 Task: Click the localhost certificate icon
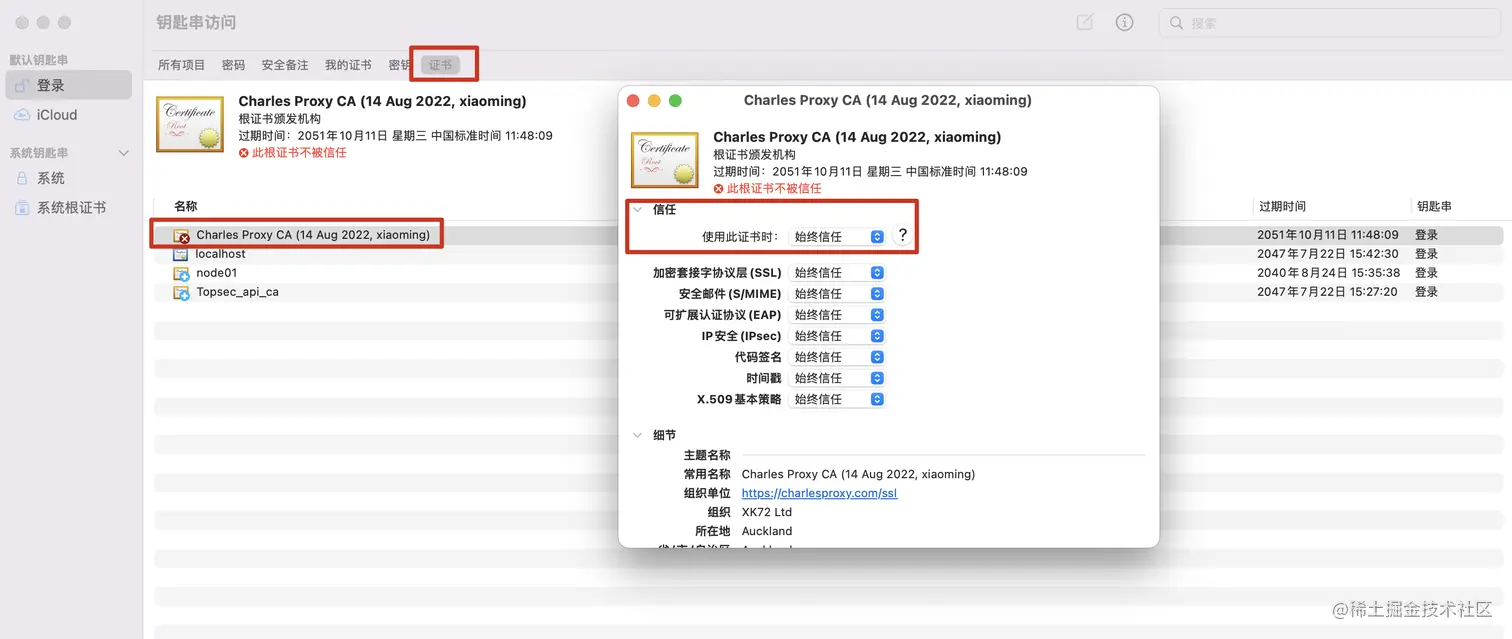(181, 254)
